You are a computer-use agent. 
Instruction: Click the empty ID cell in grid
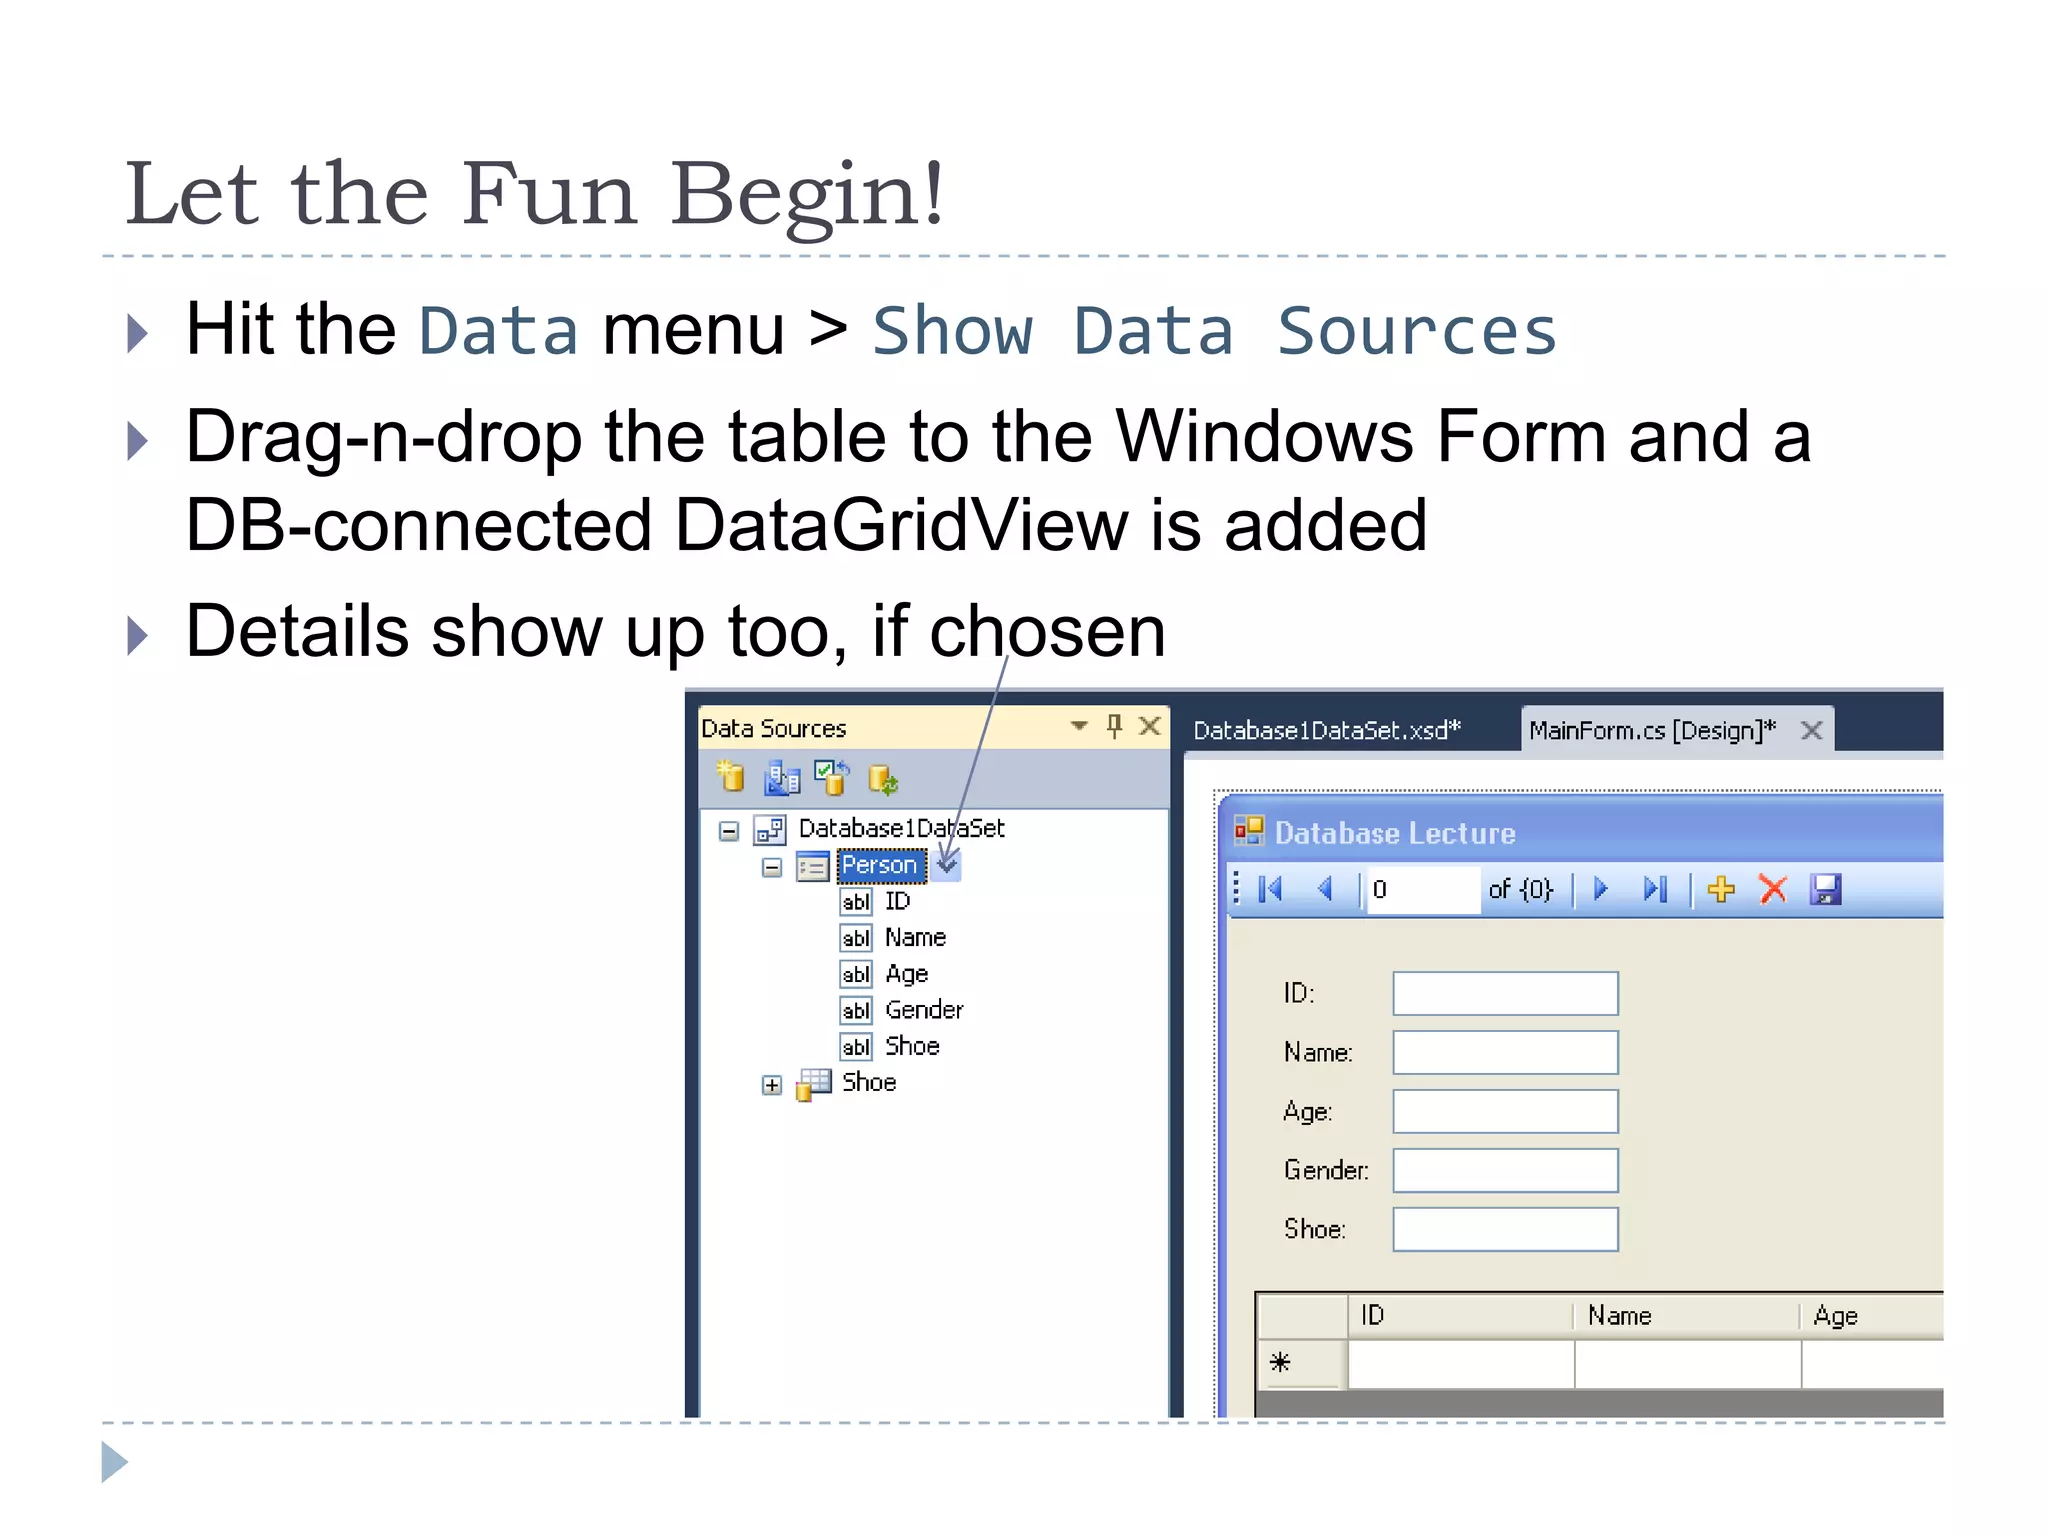(x=1461, y=1364)
